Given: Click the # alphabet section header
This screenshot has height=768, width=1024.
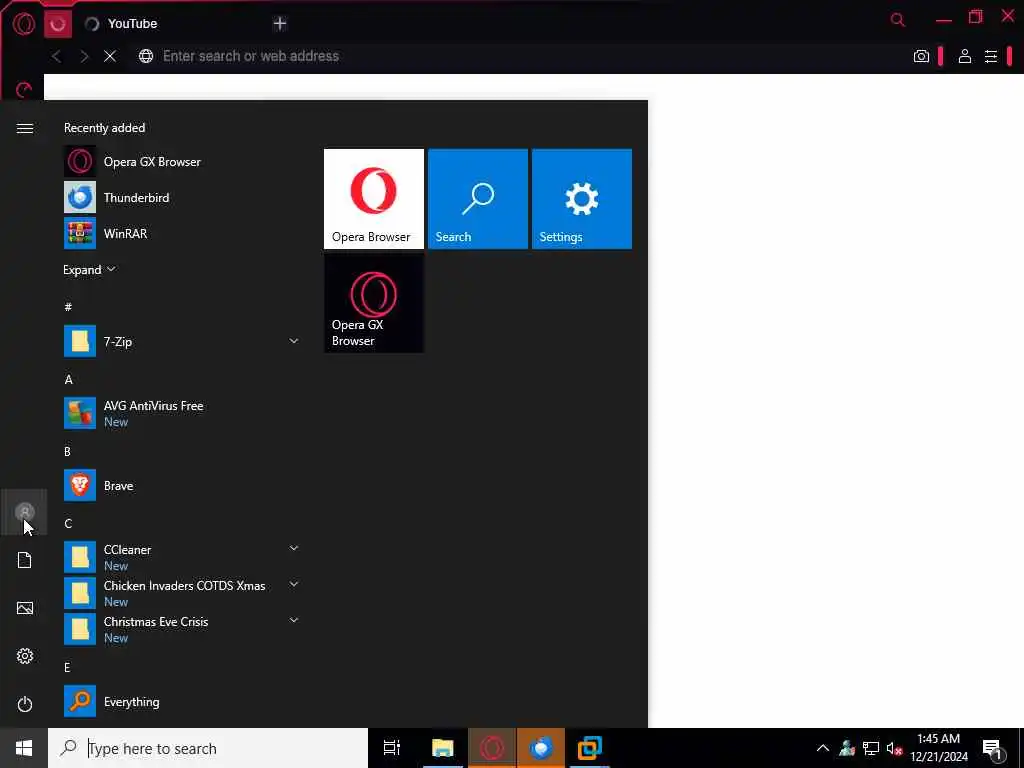Looking at the screenshot, I should (68, 306).
